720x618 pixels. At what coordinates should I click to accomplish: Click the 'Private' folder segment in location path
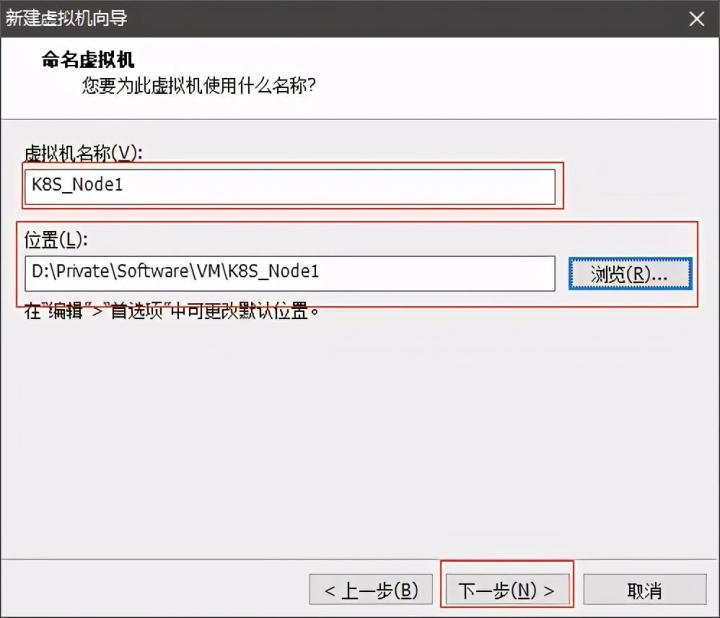(77, 271)
